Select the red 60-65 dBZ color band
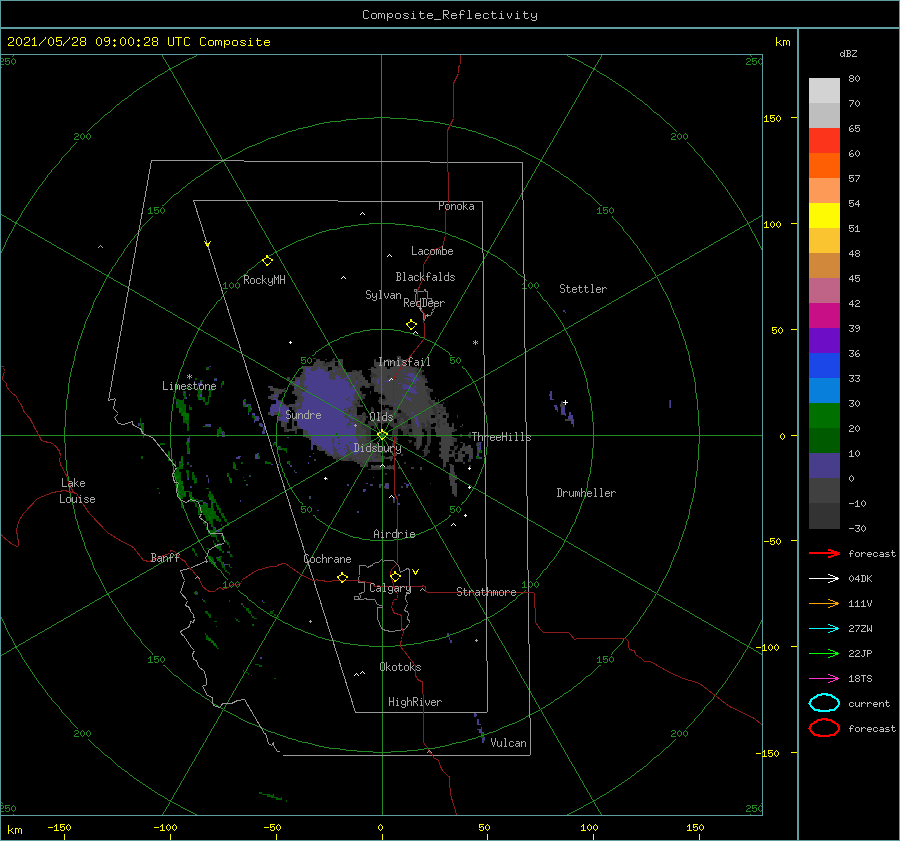This screenshot has height=841, width=900. (824, 141)
